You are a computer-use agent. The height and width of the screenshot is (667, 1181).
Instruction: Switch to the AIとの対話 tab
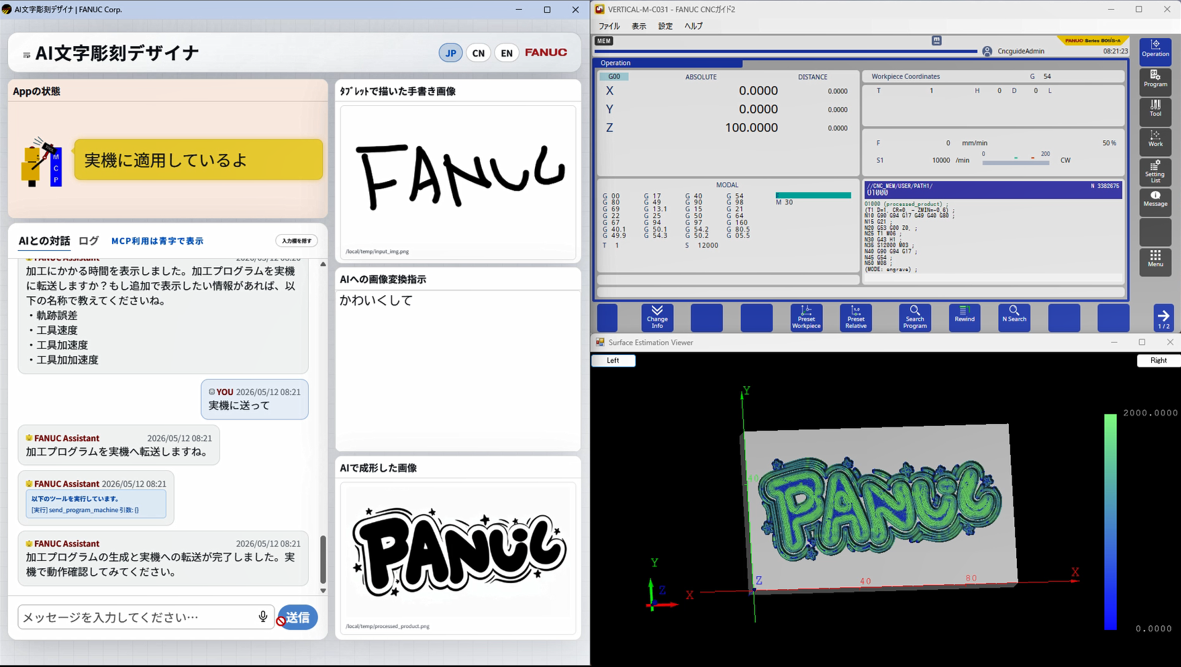pos(44,241)
